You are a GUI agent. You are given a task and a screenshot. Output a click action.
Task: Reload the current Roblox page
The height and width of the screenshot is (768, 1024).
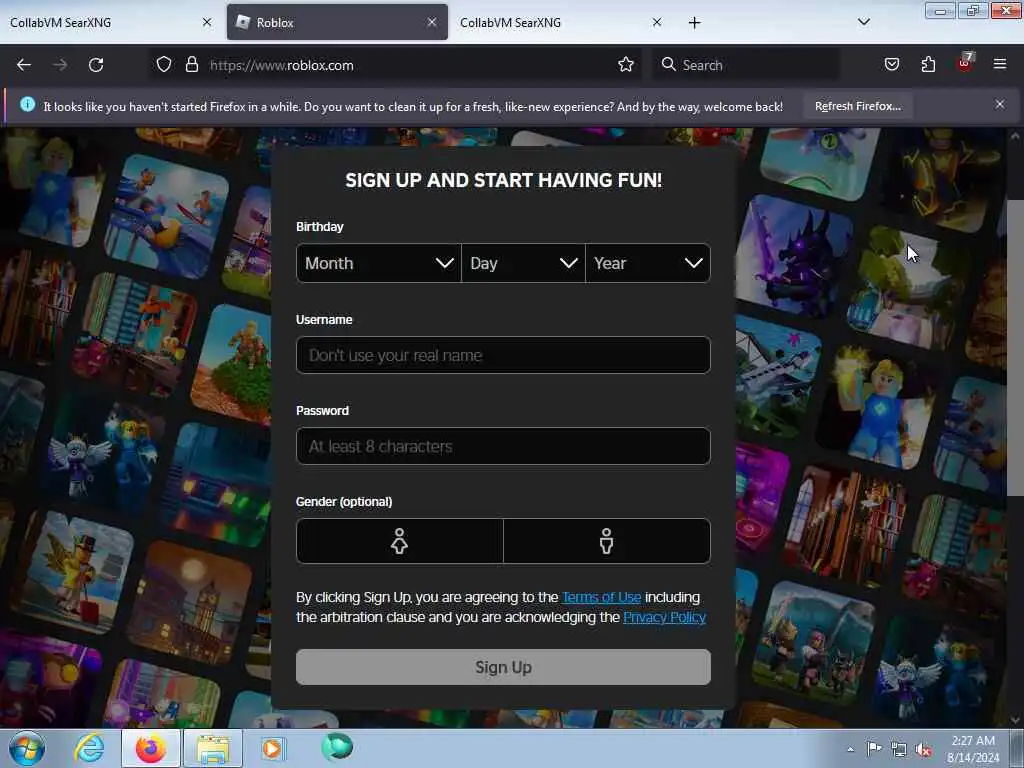click(x=96, y=65)
